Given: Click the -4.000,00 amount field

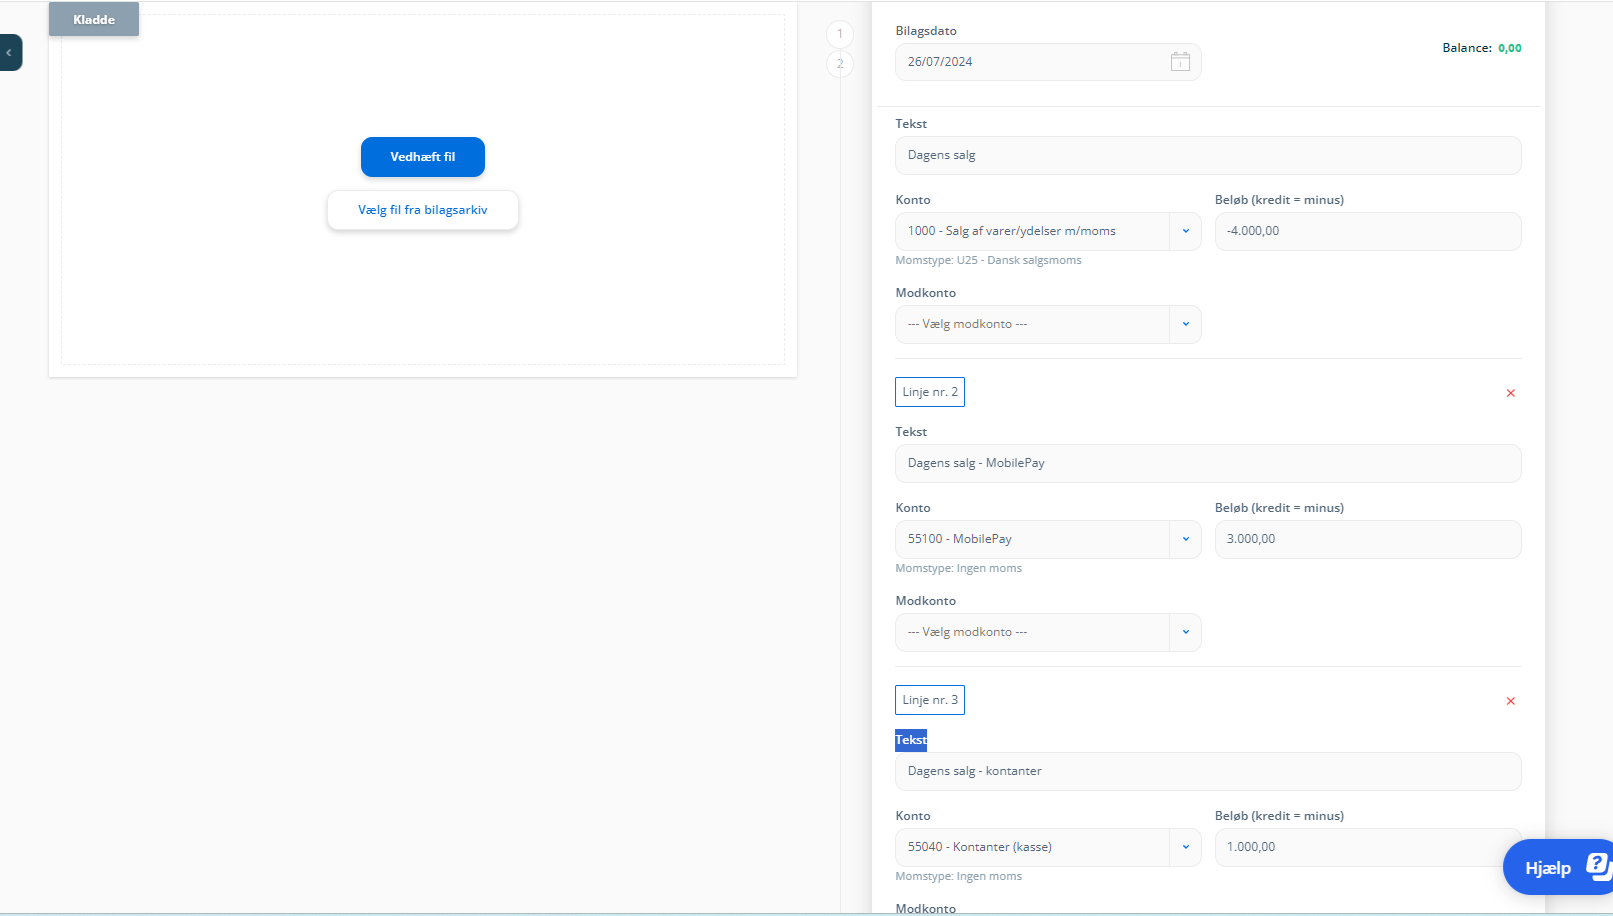Looking at the screenshot, I should [x=1367, y=231].
